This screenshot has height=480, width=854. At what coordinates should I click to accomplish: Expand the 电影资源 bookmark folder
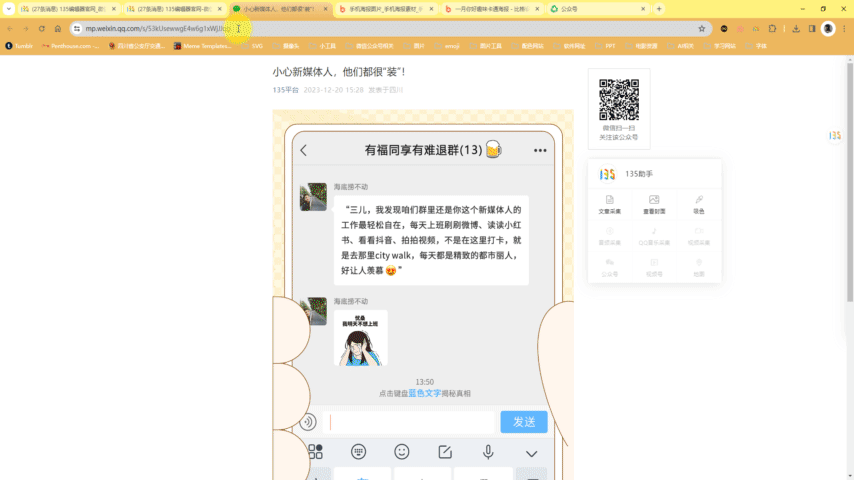pyautogui.click(x=642, y=46)
